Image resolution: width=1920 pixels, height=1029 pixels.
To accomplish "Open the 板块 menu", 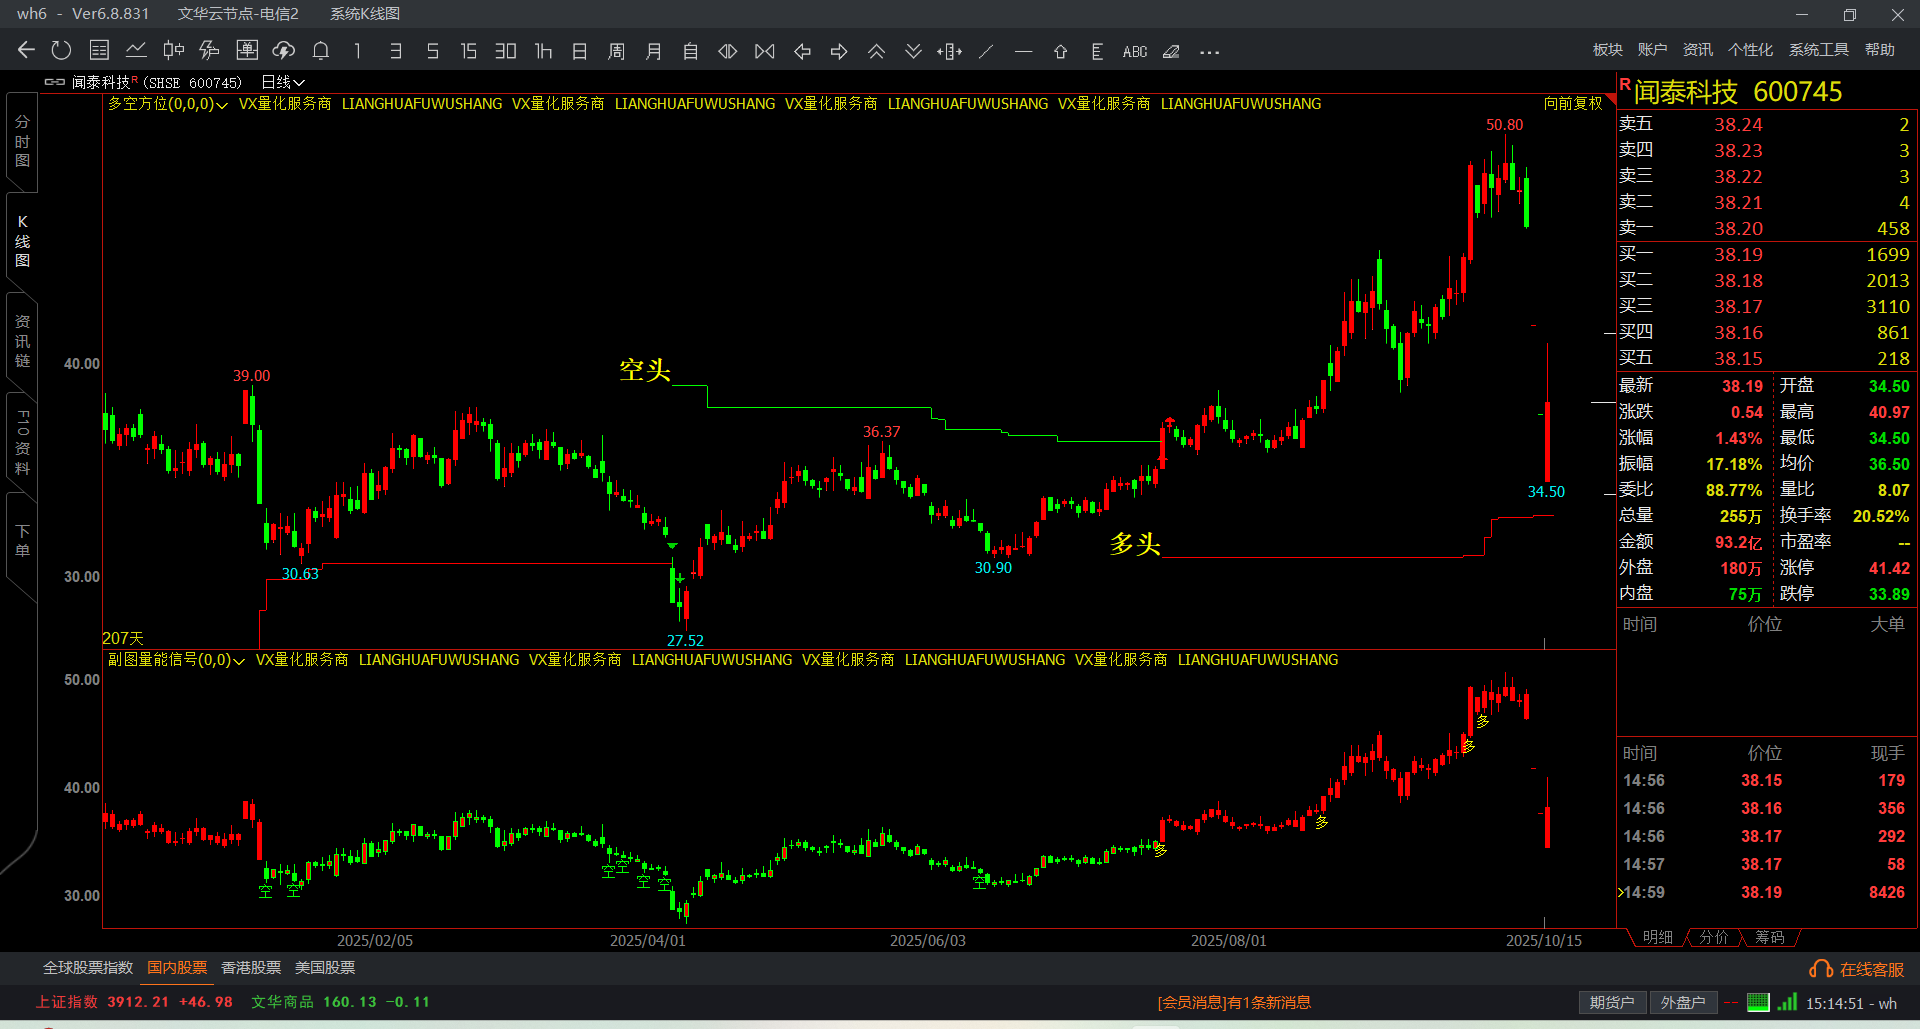I will coord(1608,50).
